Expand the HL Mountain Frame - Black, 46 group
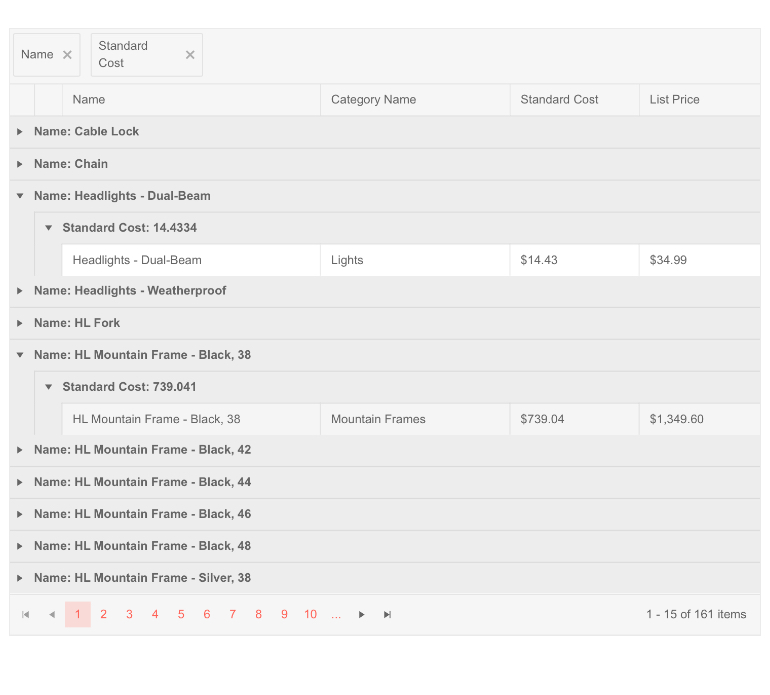This screenshot has width=770, height=695. [x=20, y=514]
